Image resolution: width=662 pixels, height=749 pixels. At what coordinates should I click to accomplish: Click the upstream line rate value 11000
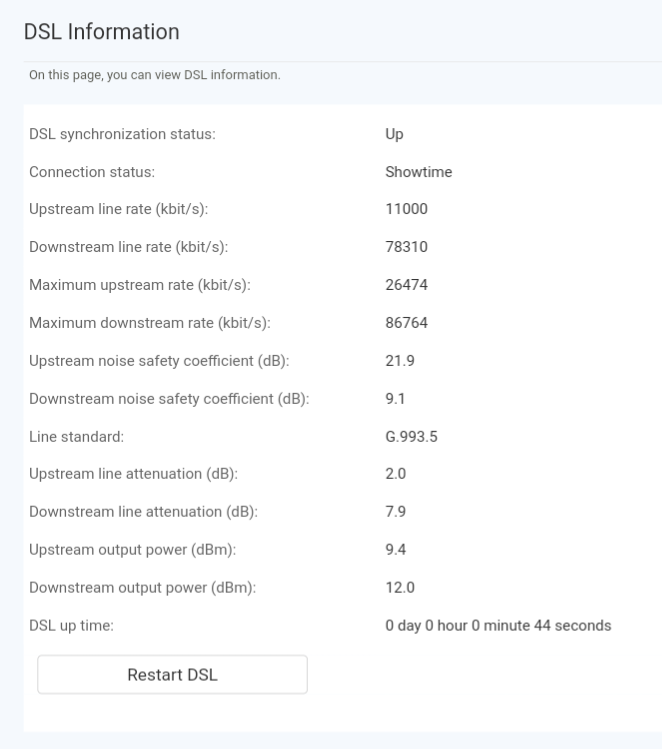coord(406,210)
